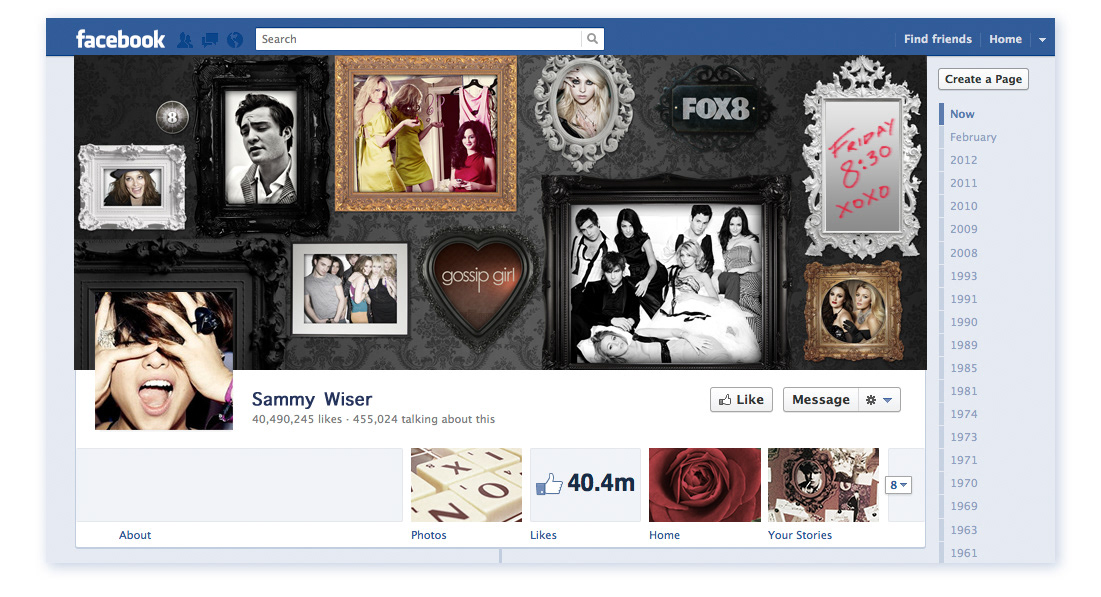
Task: Jump to 1985 on timeline
Action: [x=963, y=368]
